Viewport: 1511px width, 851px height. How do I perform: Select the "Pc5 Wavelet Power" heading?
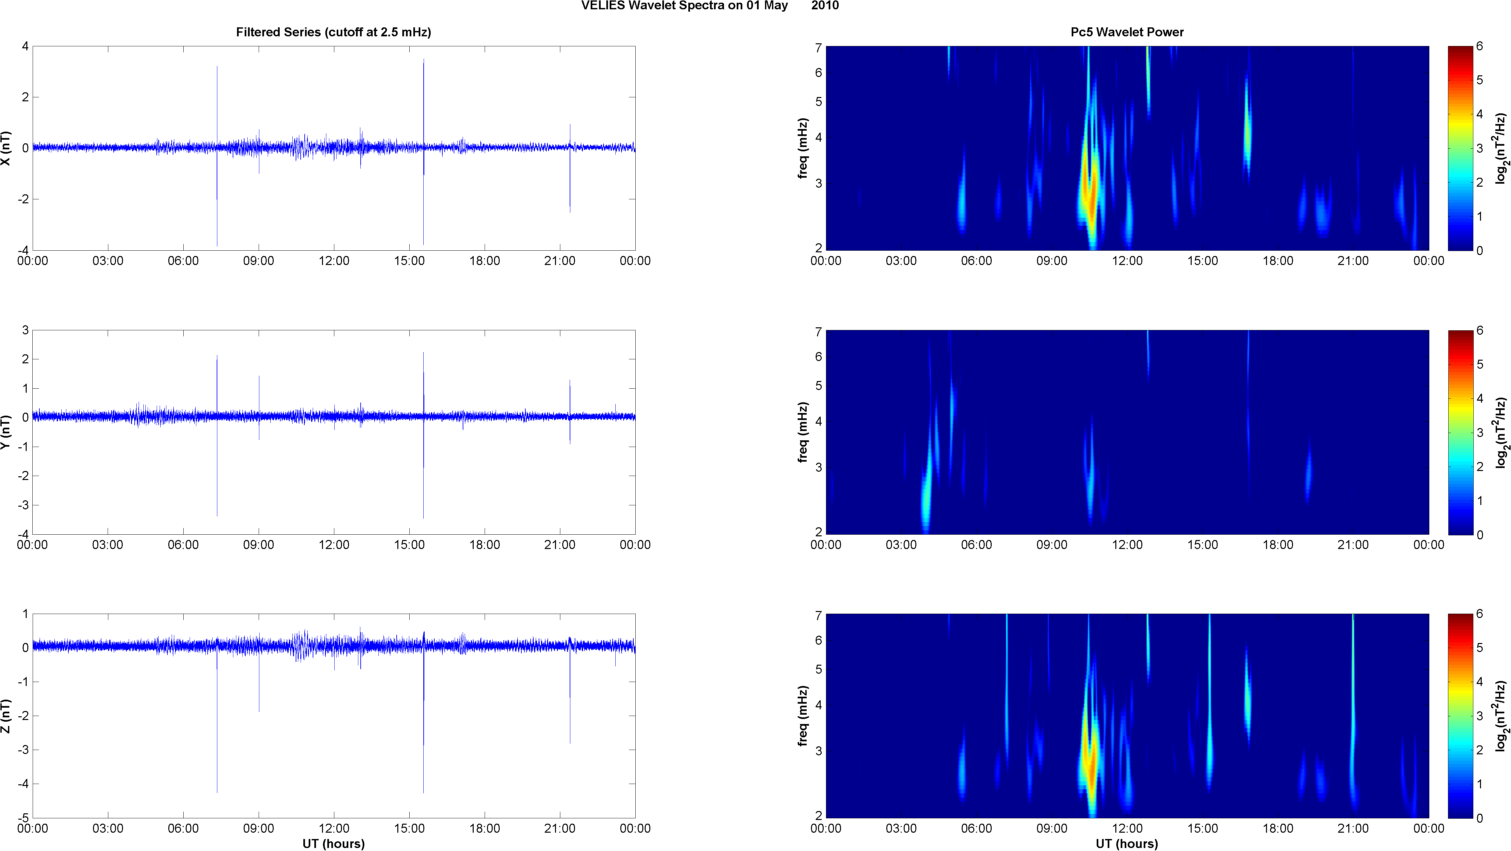(1127, 32)
